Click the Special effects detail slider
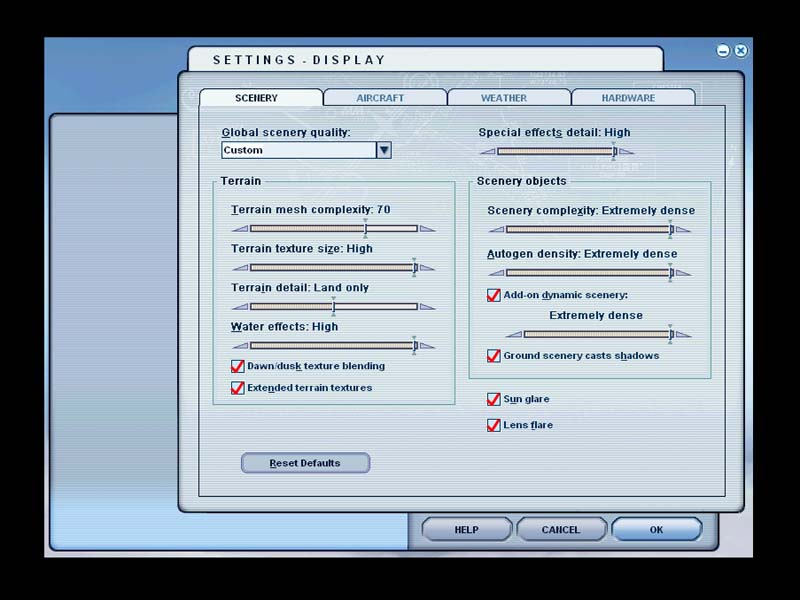 [x=557, y=152]
